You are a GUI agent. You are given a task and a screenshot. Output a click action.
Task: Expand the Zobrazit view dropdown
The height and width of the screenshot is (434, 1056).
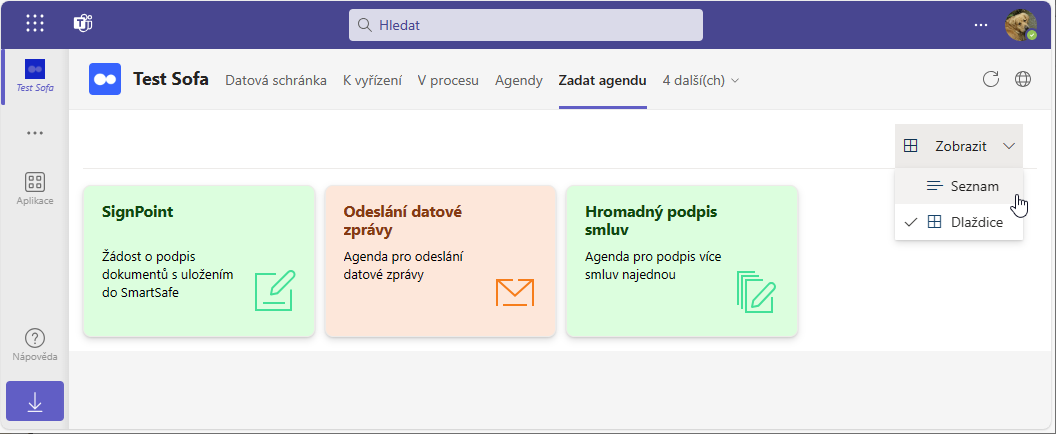click(959, 146)
